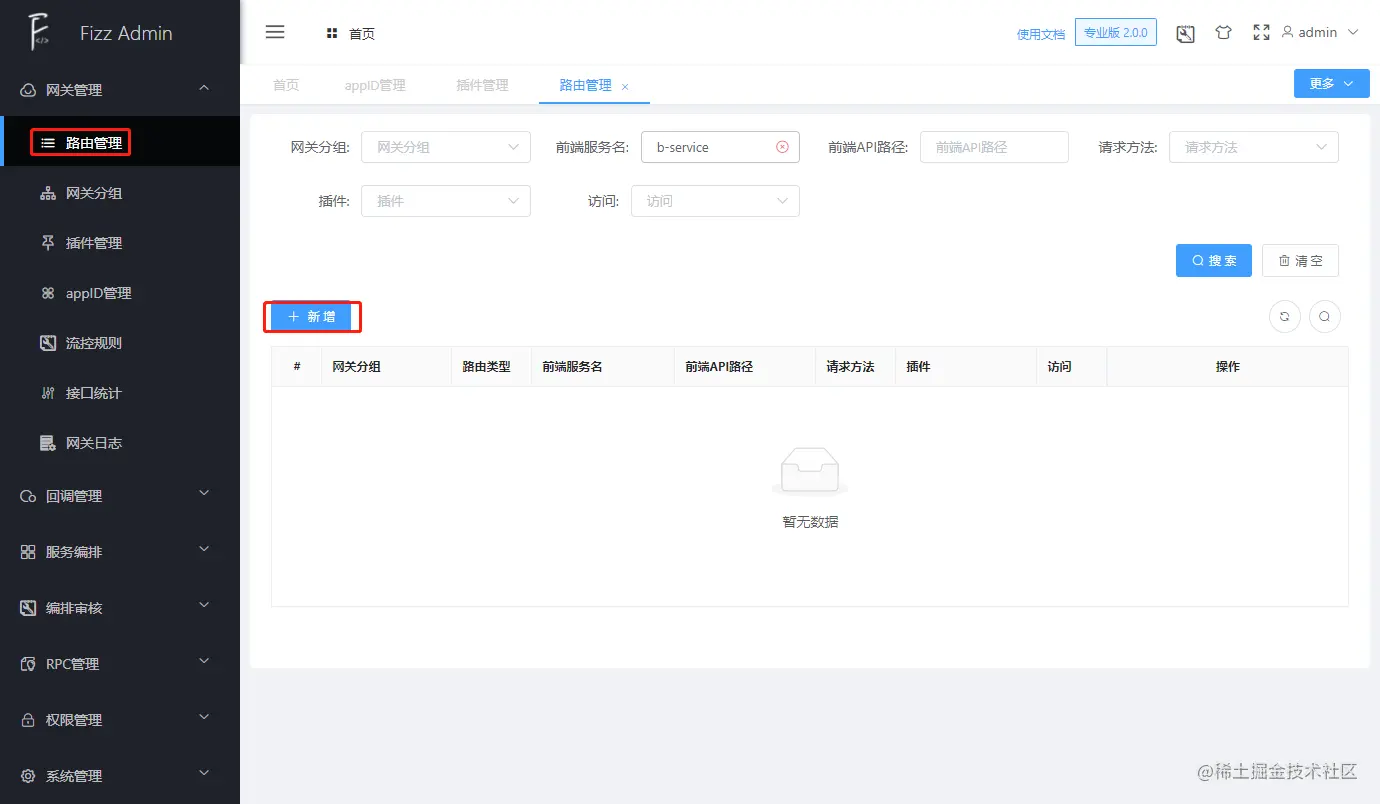This screenshot has width=1380, height=804.
Task: Click the refresh icon above the table
Action: coord(1284,316)
